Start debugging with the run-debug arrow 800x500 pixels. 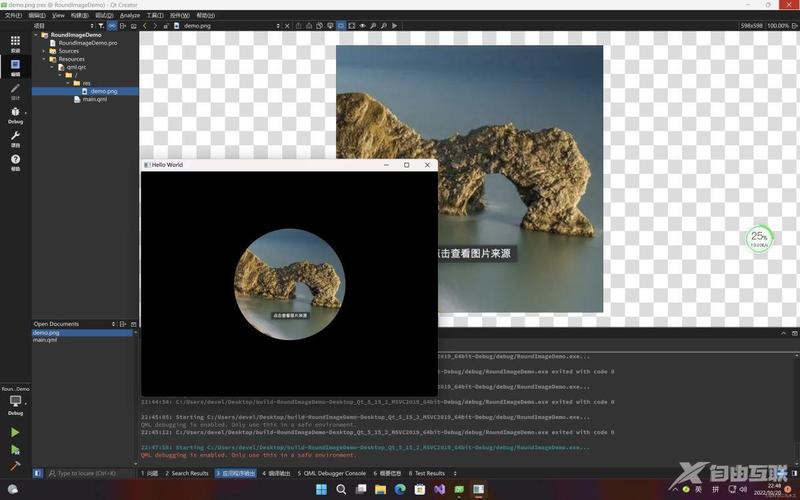[x=15, y=449]
